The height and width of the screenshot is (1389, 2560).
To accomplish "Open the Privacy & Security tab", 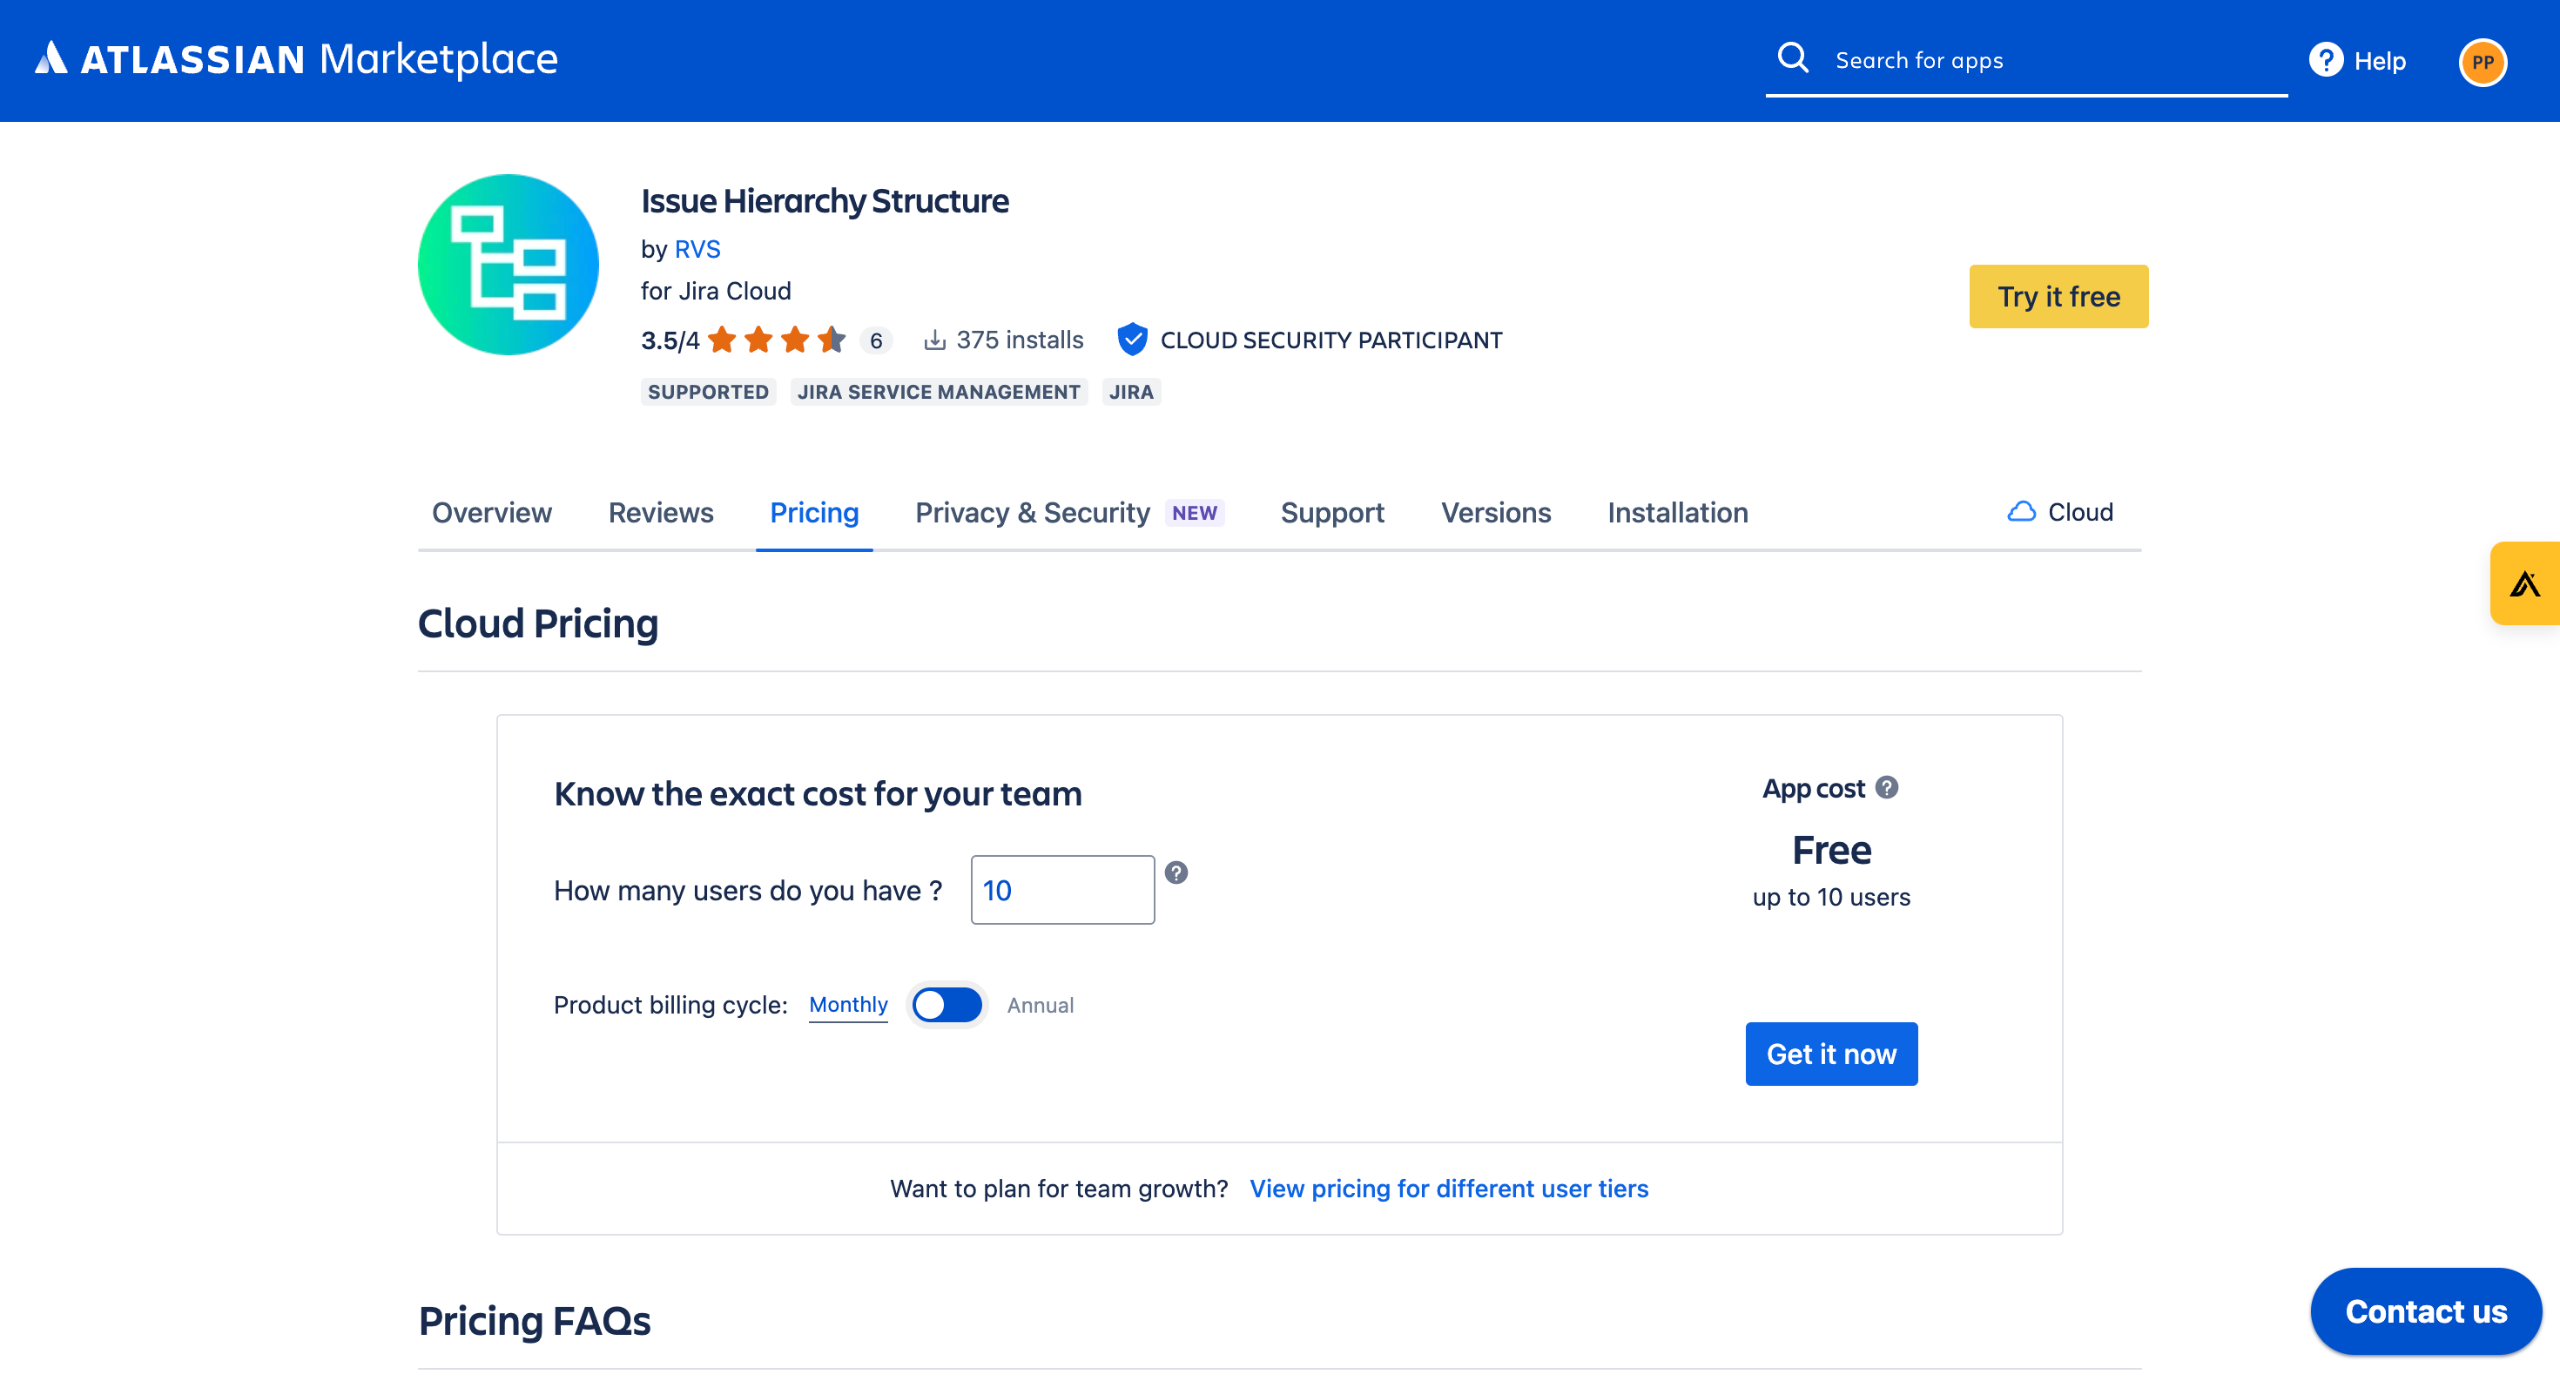I will 1032,513.
